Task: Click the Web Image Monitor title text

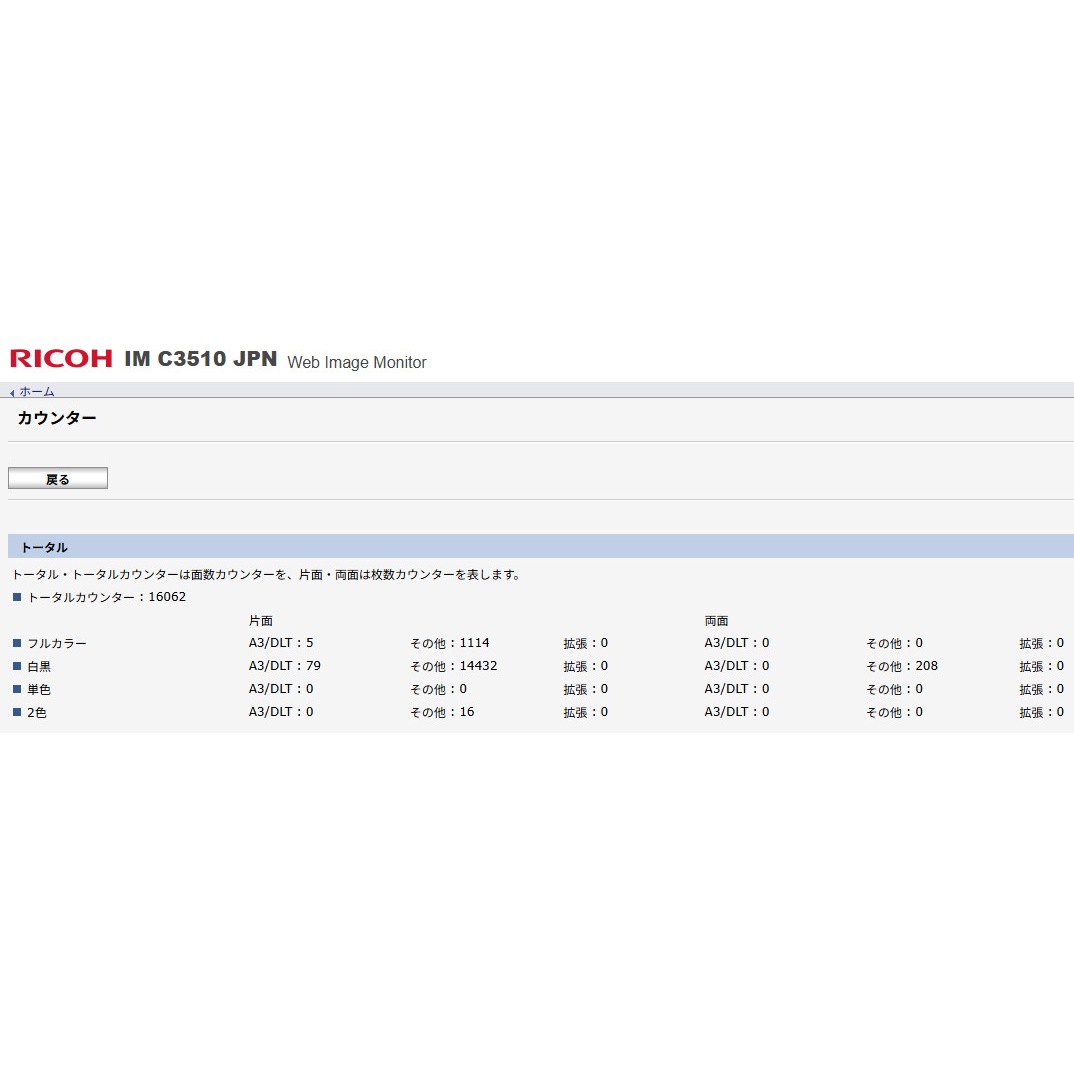Action: tap(357, 362)
